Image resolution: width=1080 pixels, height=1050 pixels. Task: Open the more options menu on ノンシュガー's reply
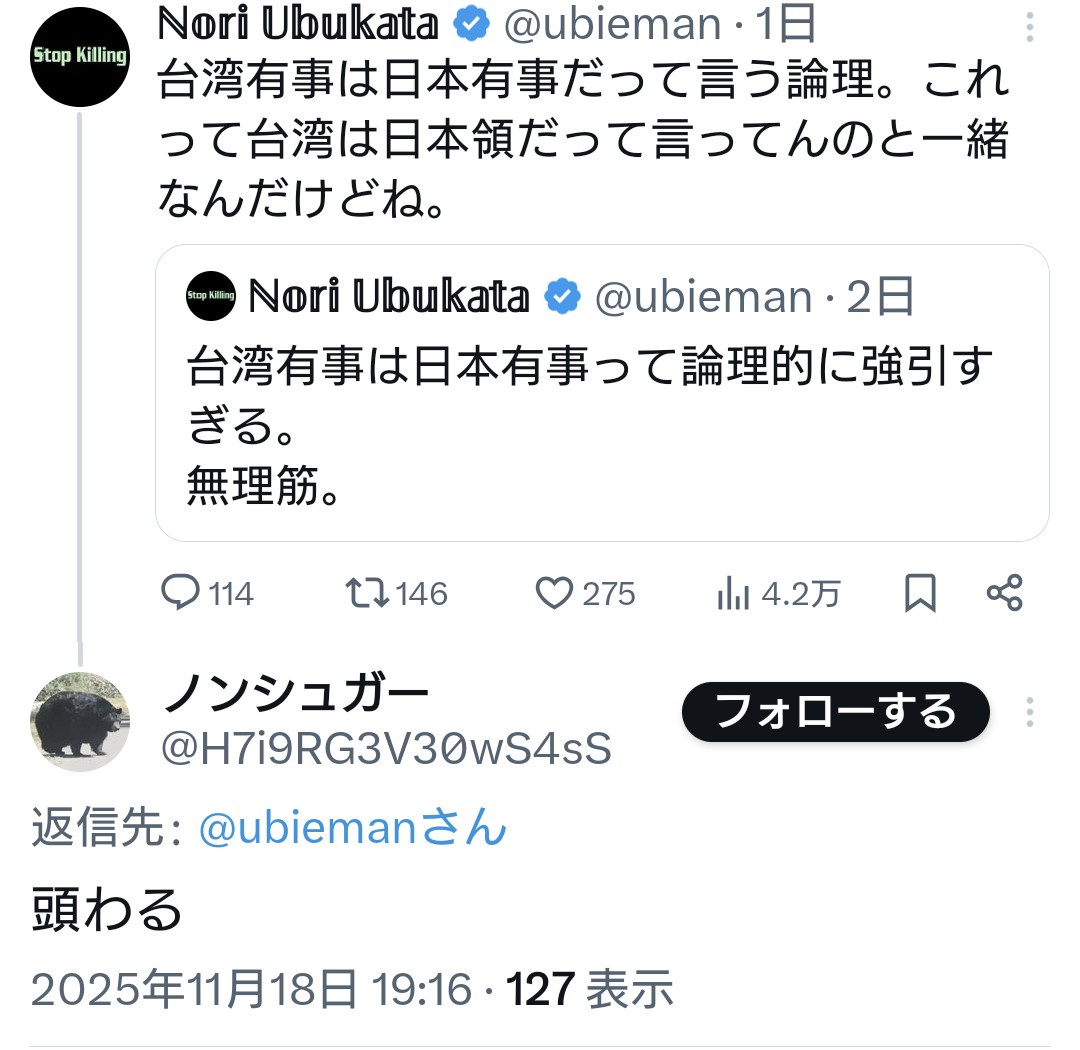click(x=1029, y=710)
